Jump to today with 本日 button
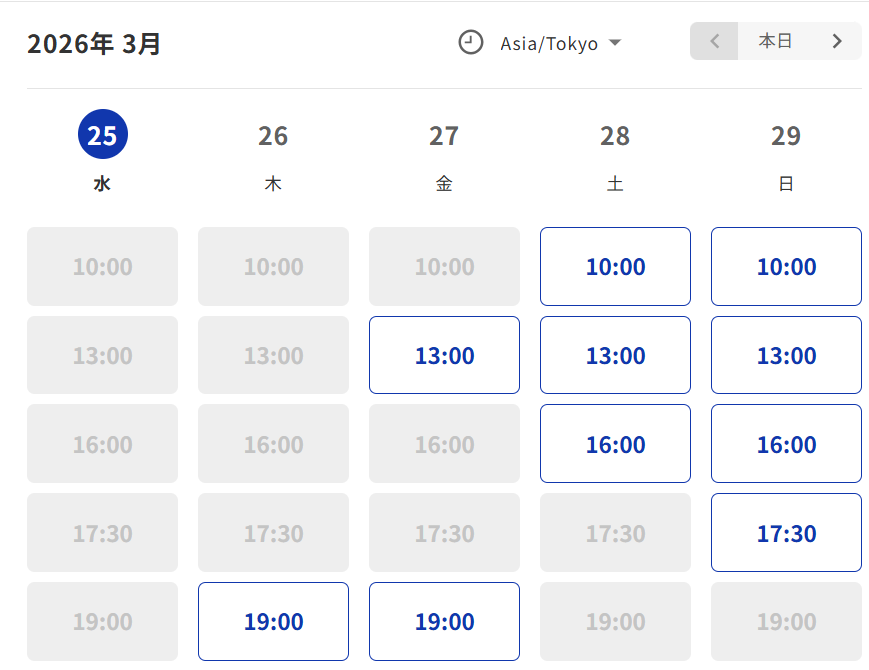 (775, 41)
